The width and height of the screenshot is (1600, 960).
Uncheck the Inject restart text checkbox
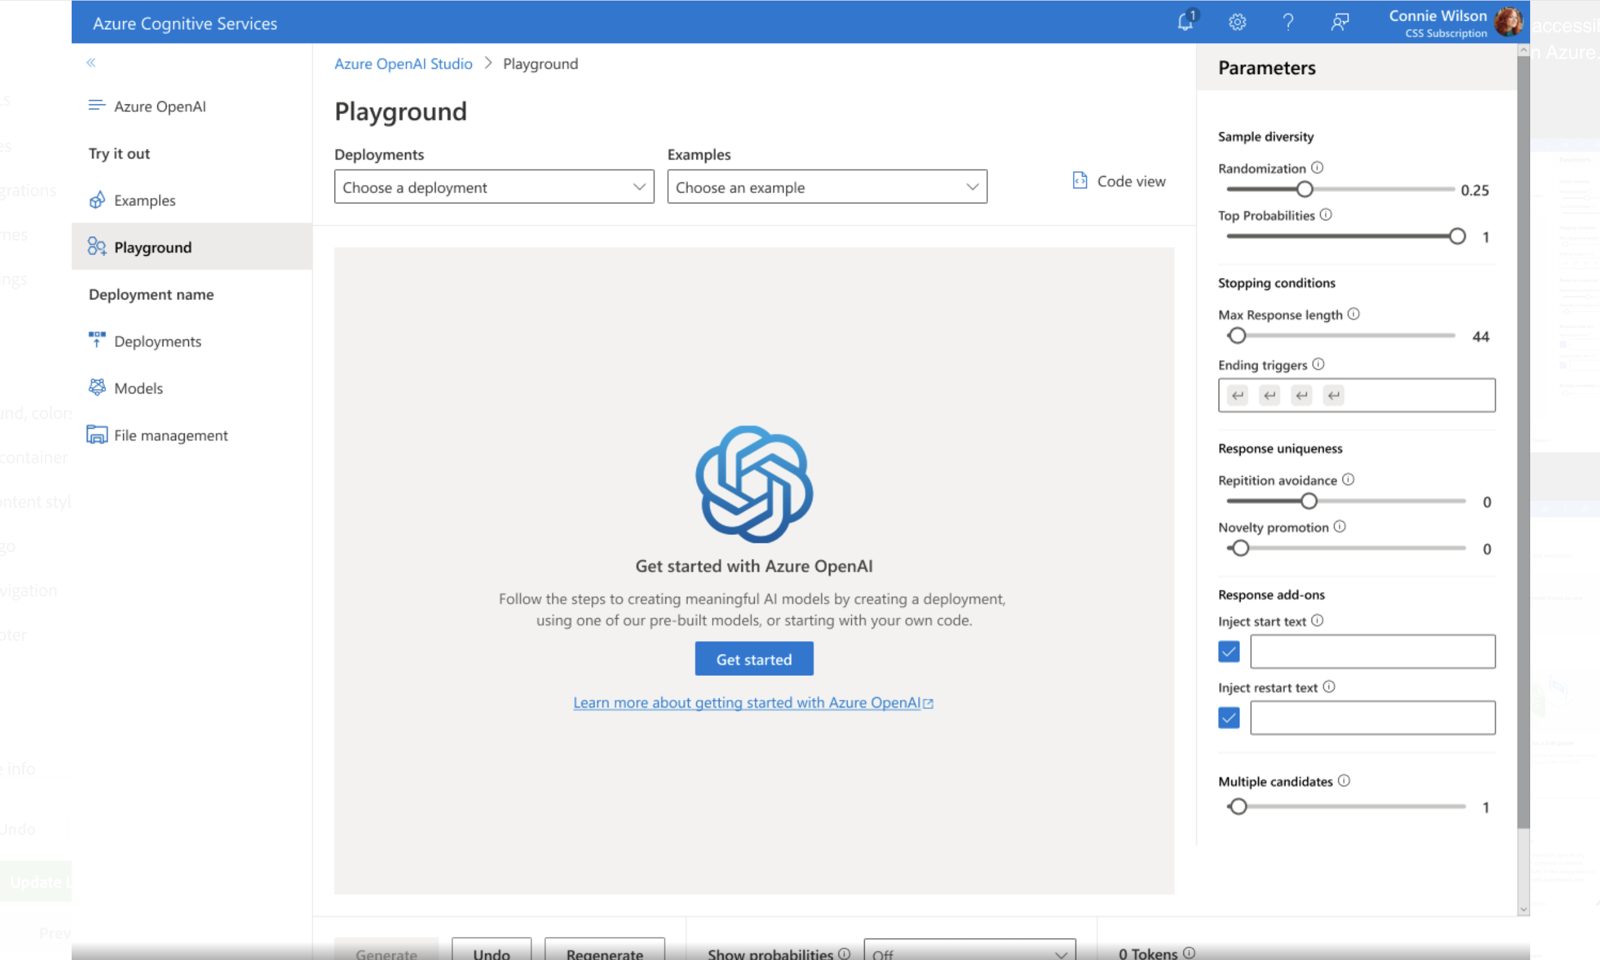(x=1229, y=718)
